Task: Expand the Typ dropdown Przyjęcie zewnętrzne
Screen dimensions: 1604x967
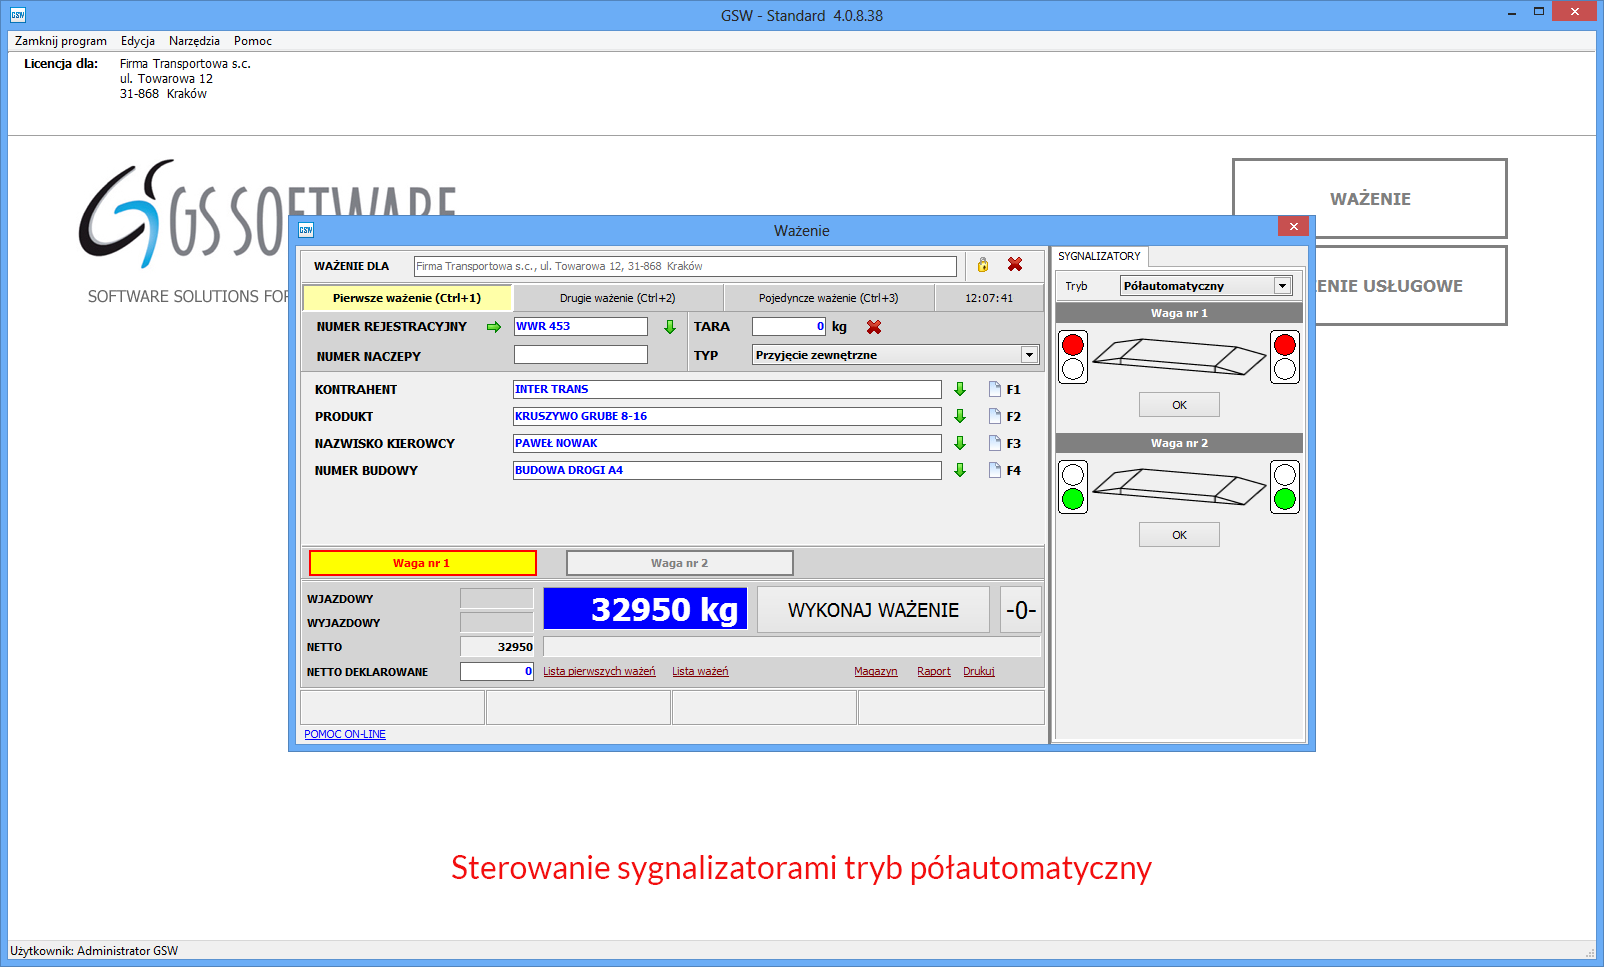Action: click(x=1029, y=355)
